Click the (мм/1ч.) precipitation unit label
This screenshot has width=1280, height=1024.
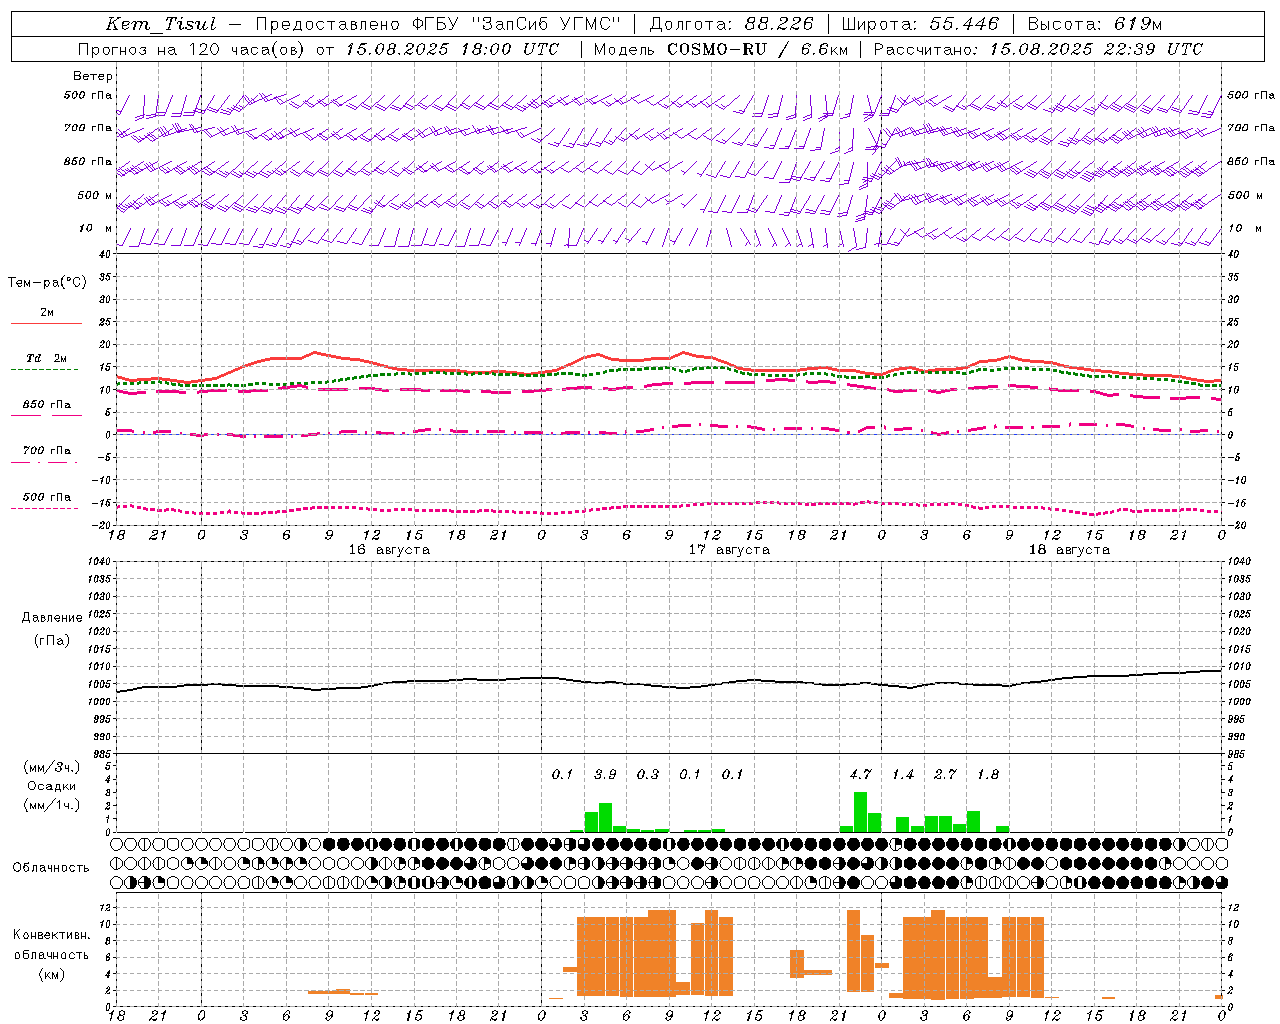[51, 805]
